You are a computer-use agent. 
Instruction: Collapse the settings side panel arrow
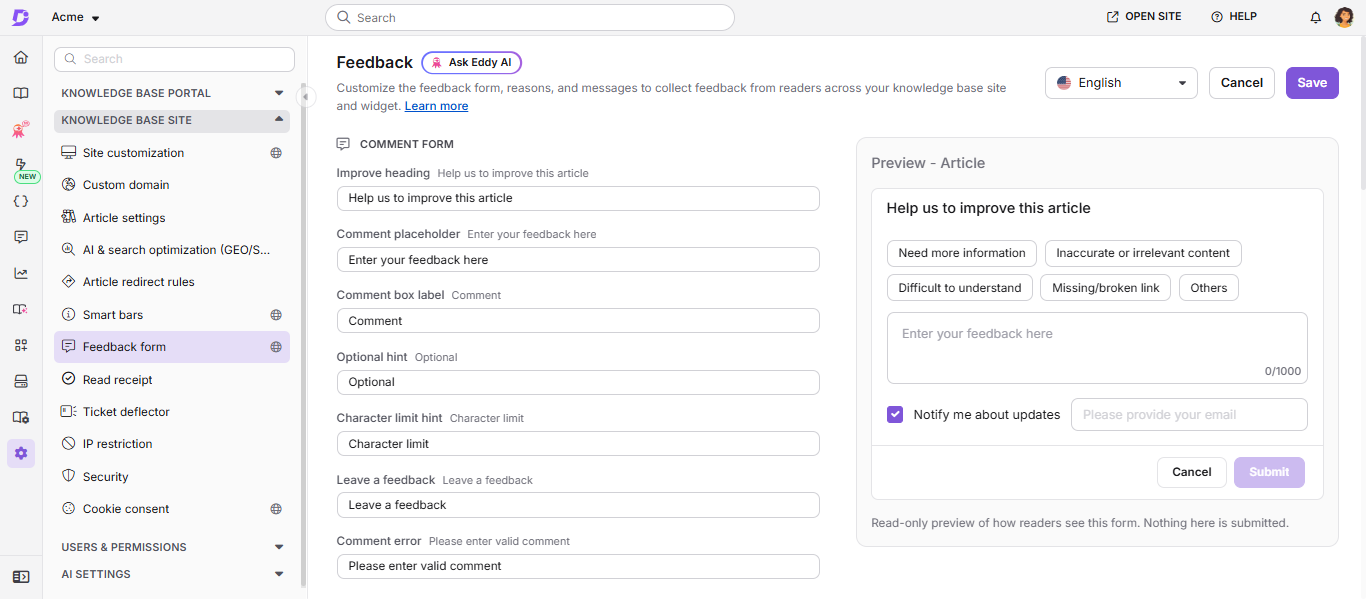click(307, 96)
